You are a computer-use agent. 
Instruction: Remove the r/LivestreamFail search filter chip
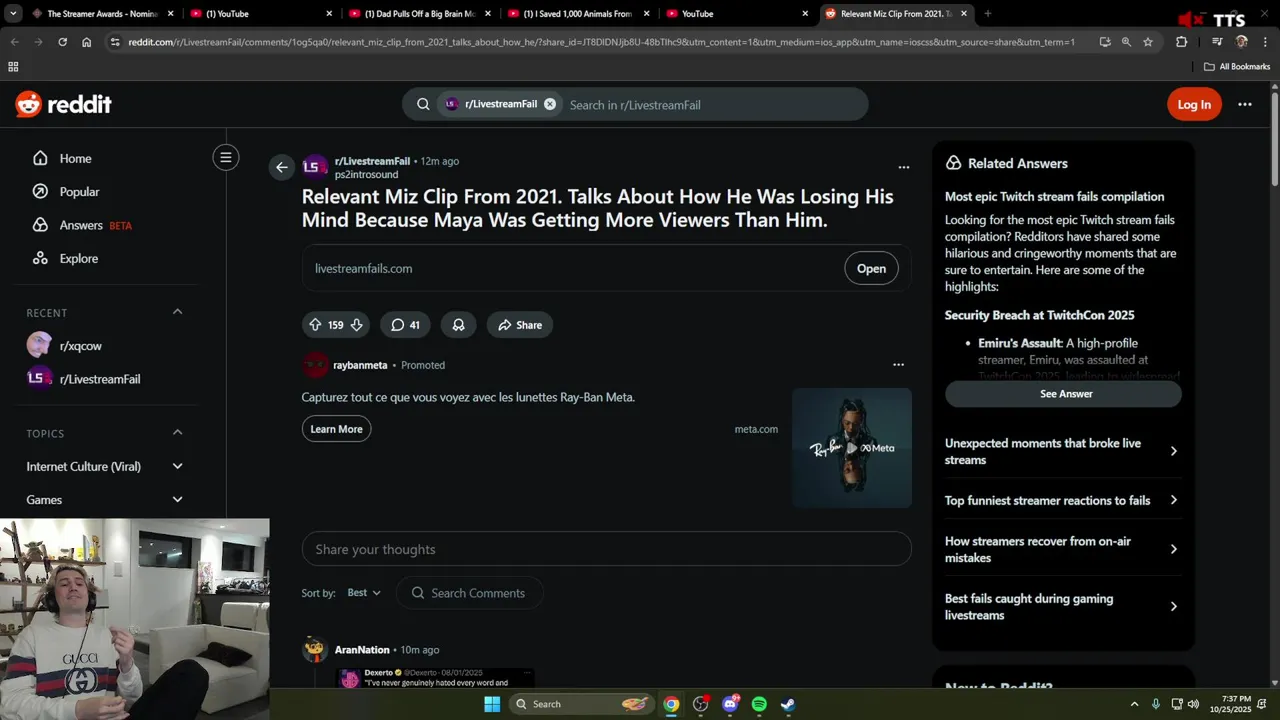click(x=550, y=104)
